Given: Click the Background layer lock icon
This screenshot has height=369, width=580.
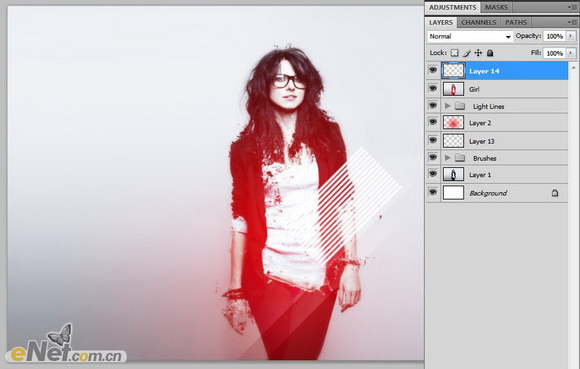Looking at the screenshot, I should tap(555, 193).
